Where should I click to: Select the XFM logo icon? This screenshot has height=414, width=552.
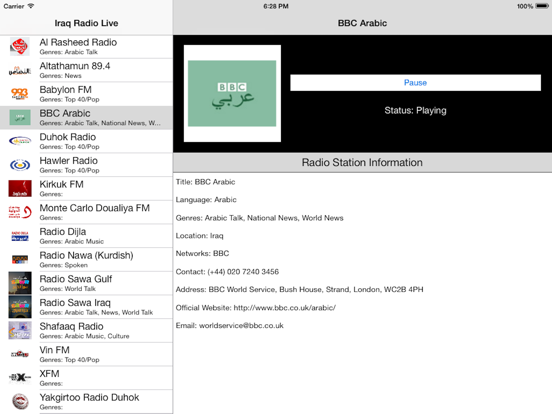[x=20, y=378]
